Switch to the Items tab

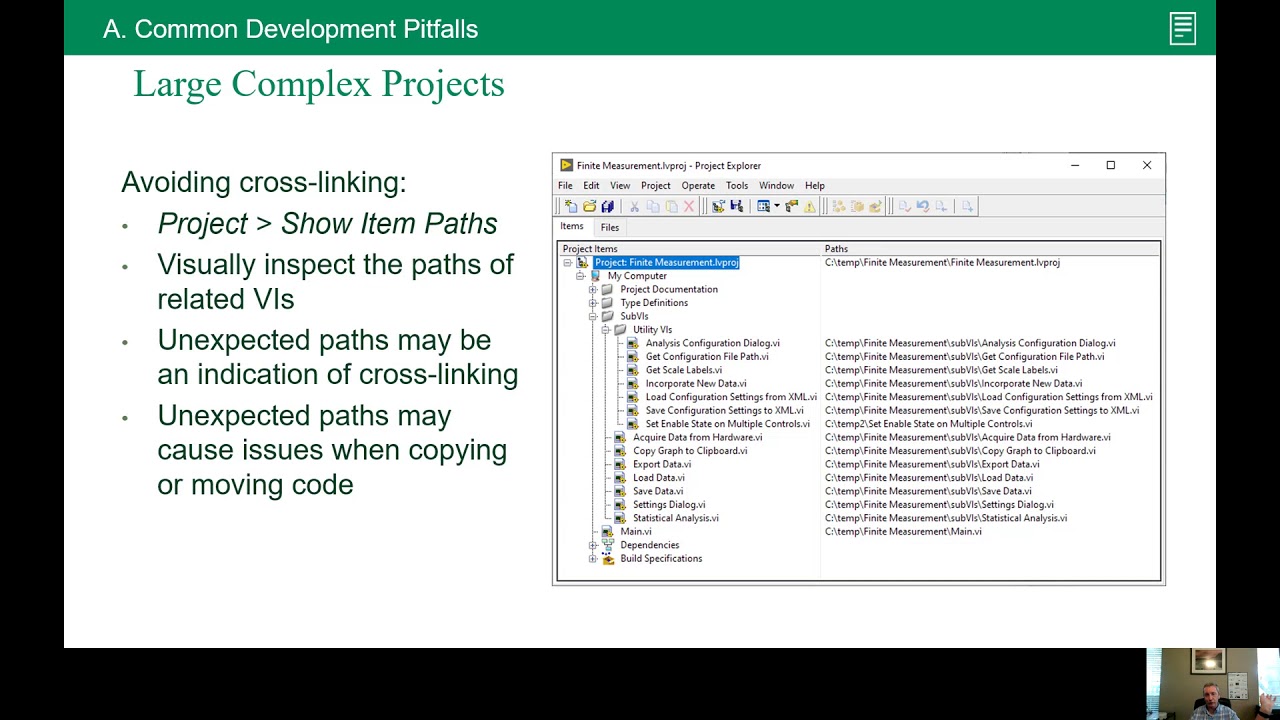click(x=572, y=227)
